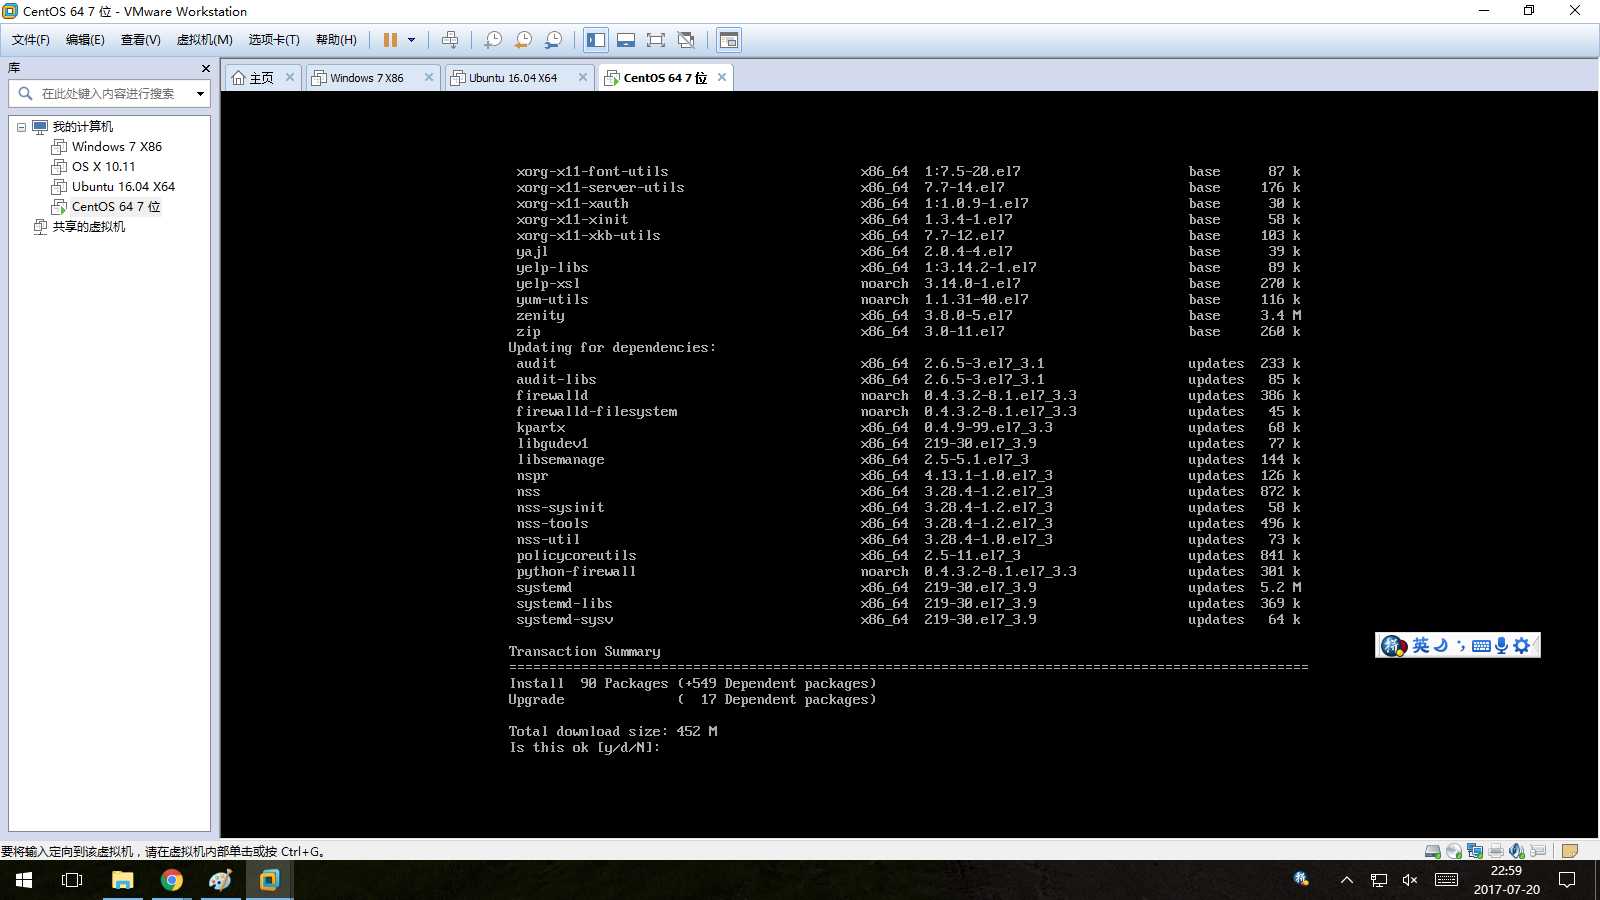Close the library panel
1600x900 pixels.
click(x=206, y=68)
